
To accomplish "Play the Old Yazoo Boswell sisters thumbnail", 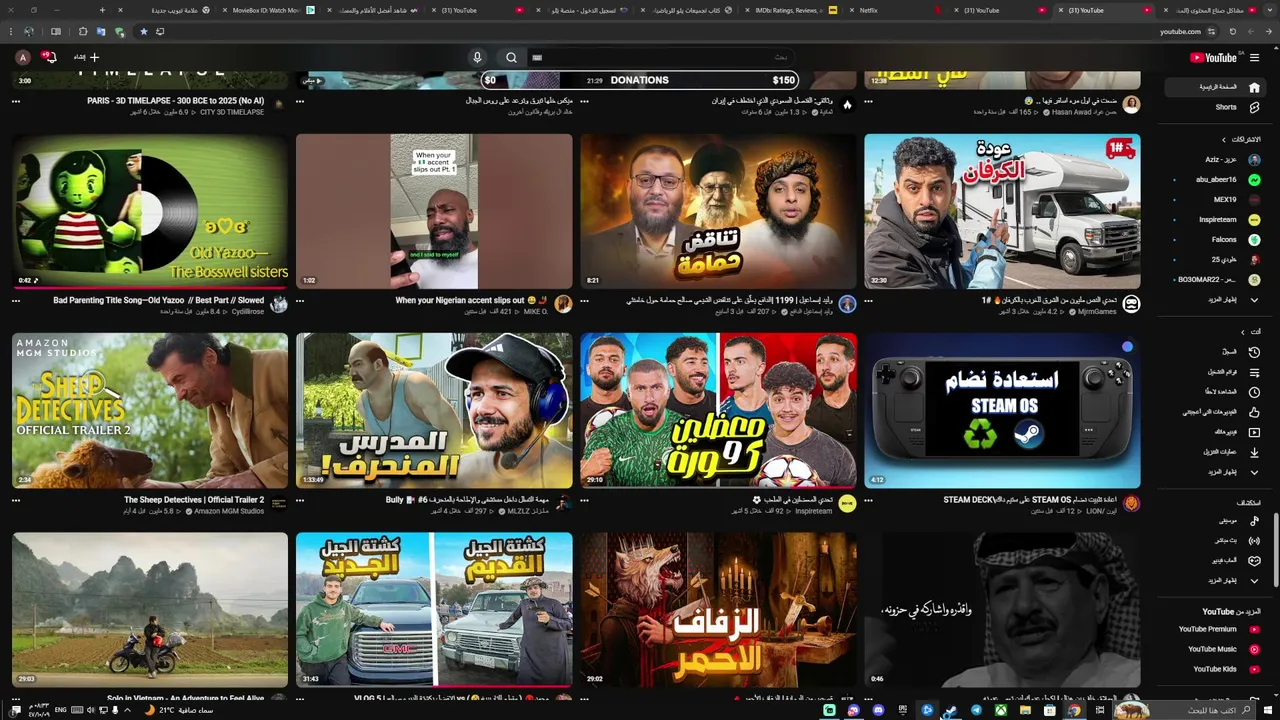I will coord(150,211).
